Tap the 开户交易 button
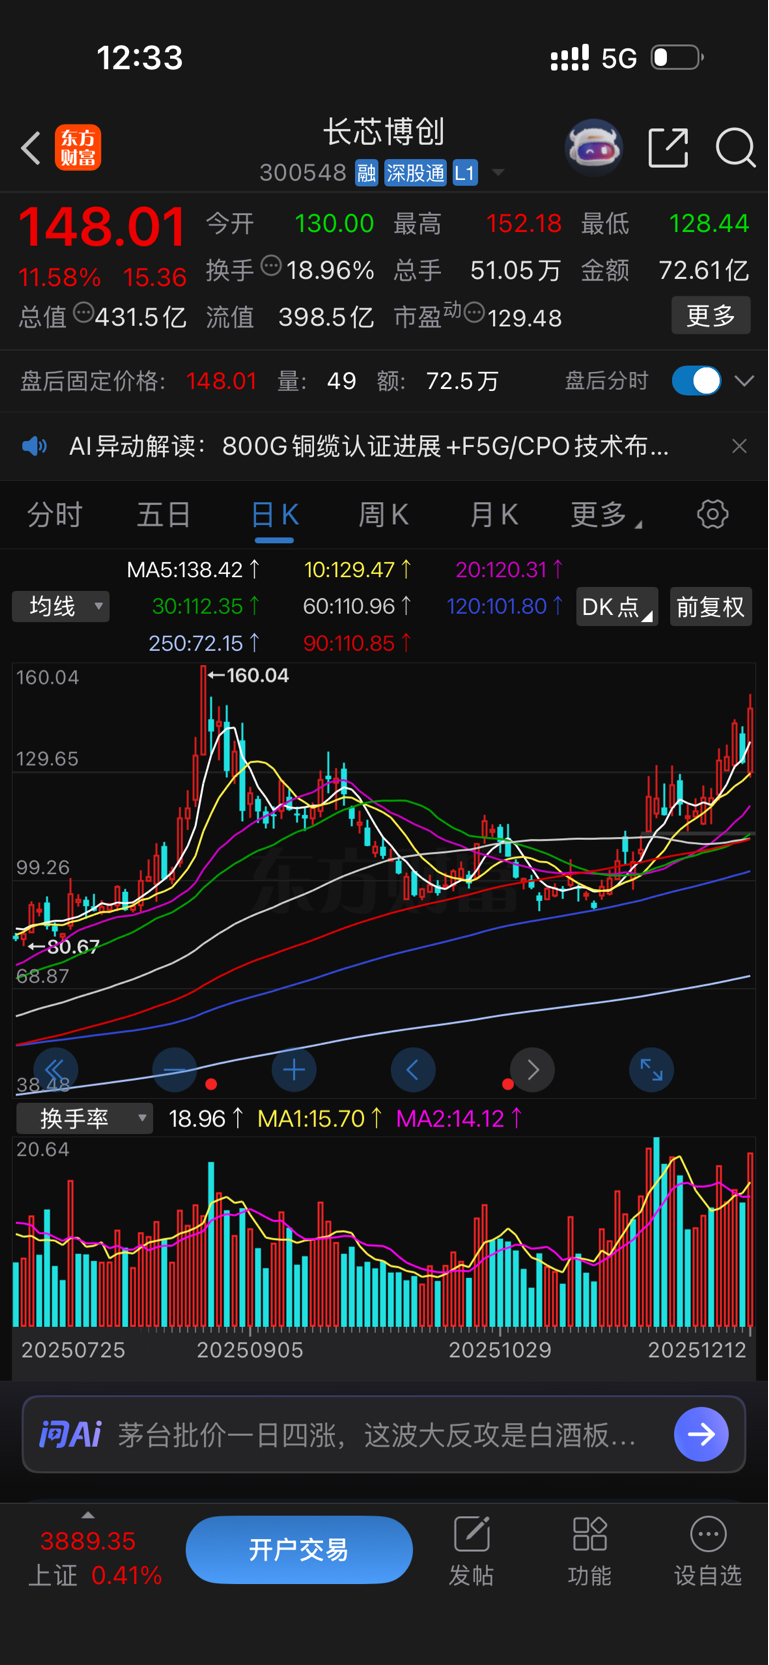The height and width of the screenshot is (1665, 769). tap(299, 1550)
